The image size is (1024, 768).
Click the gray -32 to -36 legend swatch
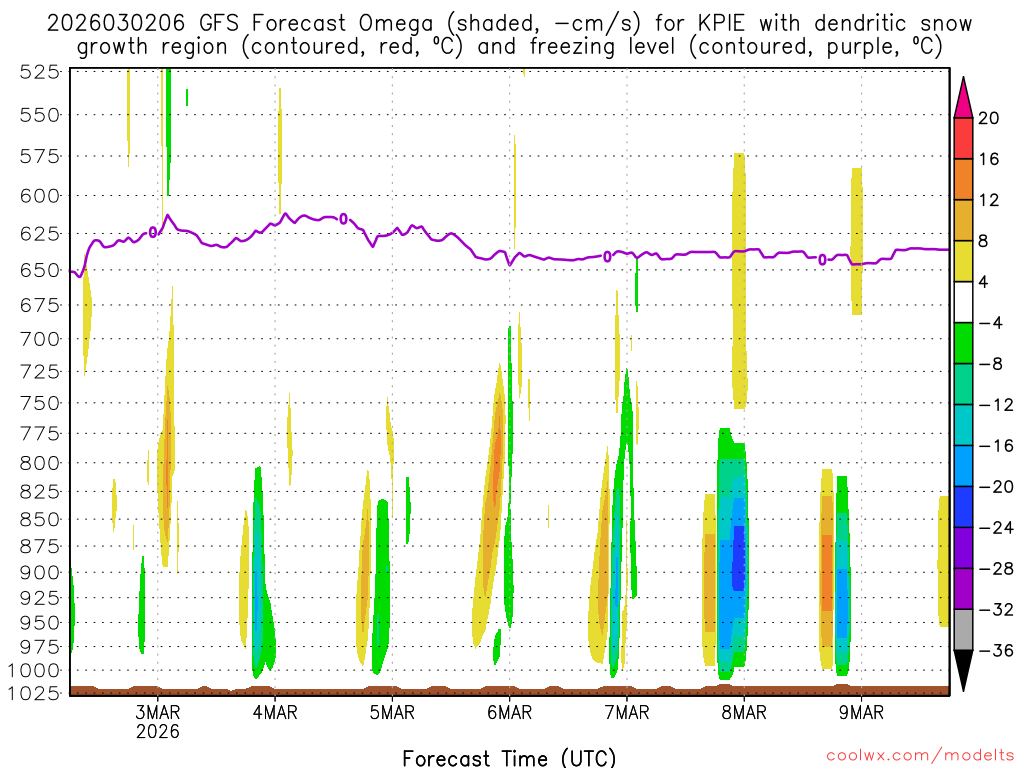coord(963,630)
